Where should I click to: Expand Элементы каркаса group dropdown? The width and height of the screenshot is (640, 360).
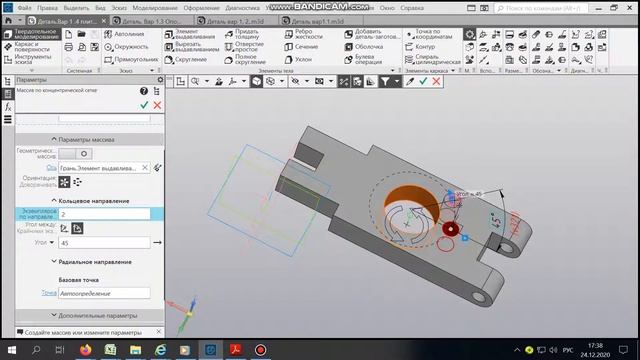coord(453,71)
